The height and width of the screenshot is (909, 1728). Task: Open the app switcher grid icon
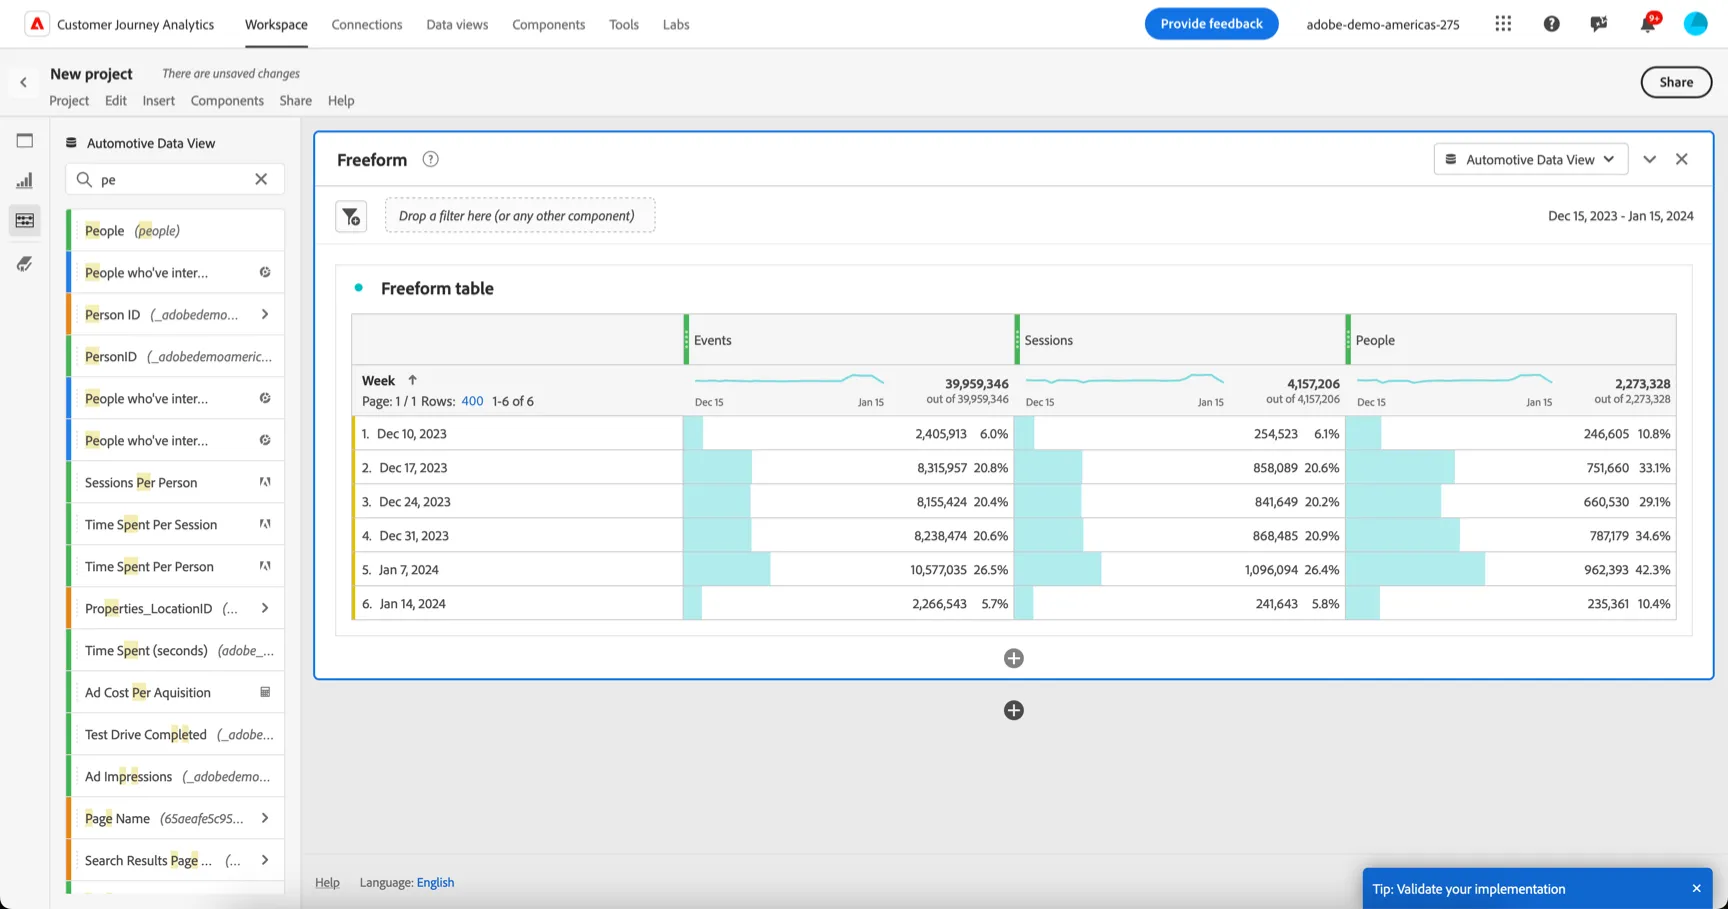point(1503,24)
